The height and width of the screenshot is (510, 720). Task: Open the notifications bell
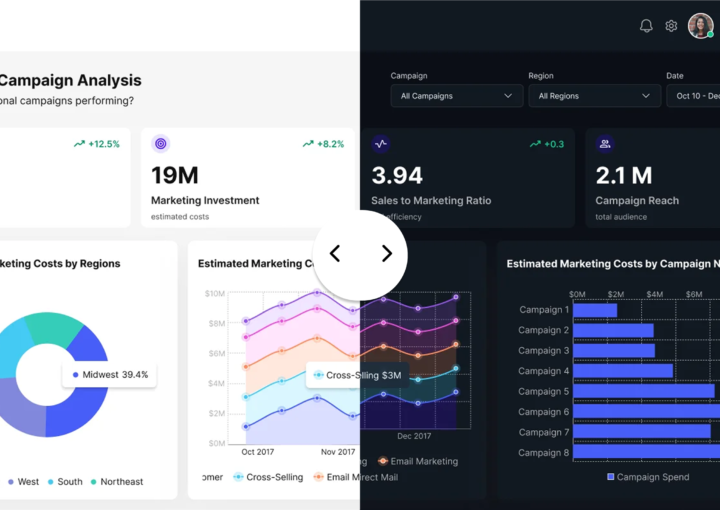[x=646, y=26]
